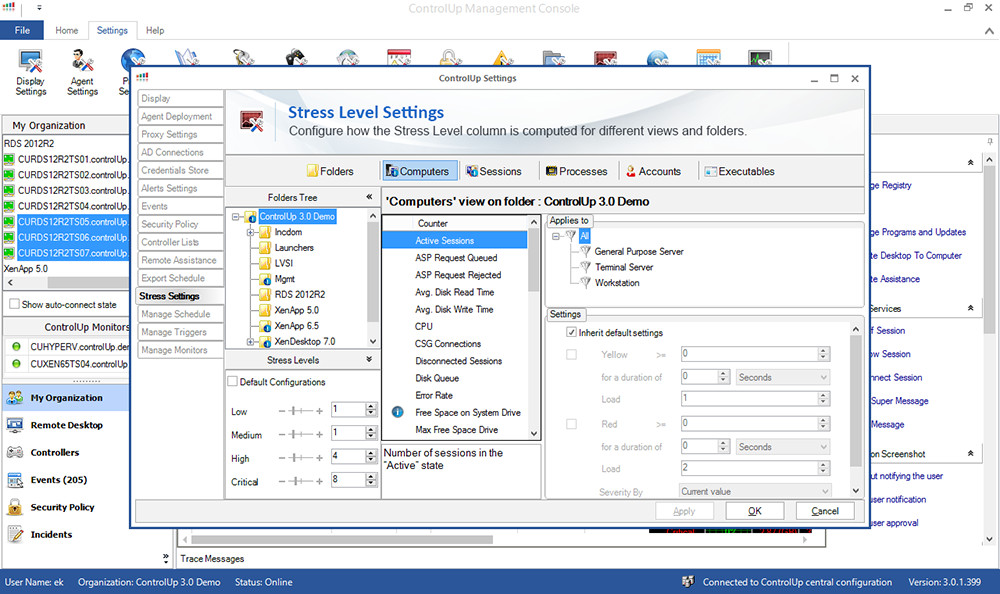Click the Launchers folder icon
Screen dimensions: 1000x594
click(x=265, y=248)
